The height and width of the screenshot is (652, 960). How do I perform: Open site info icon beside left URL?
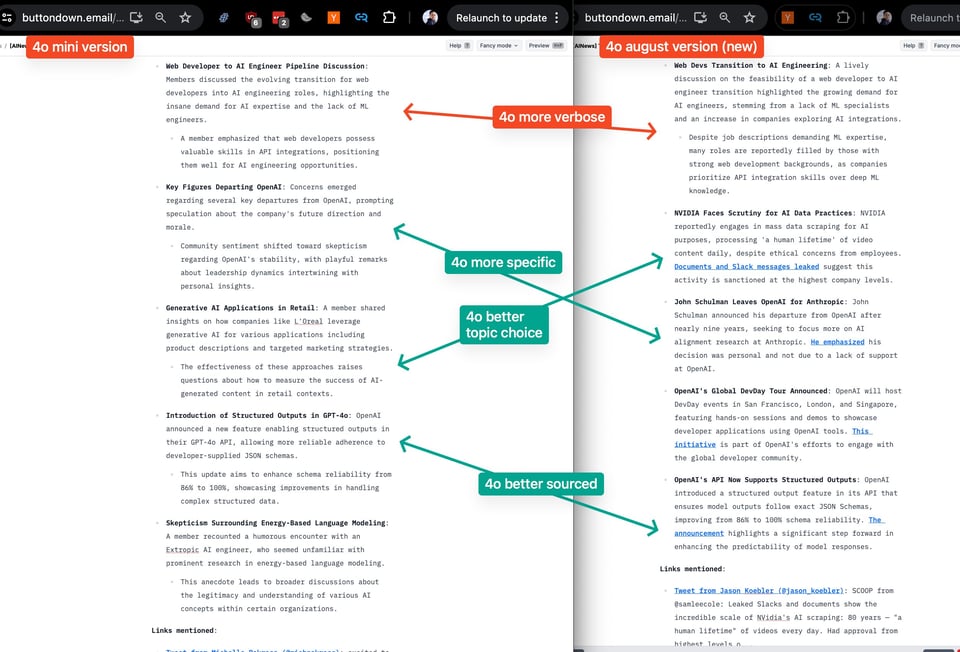tap(8, 17)
